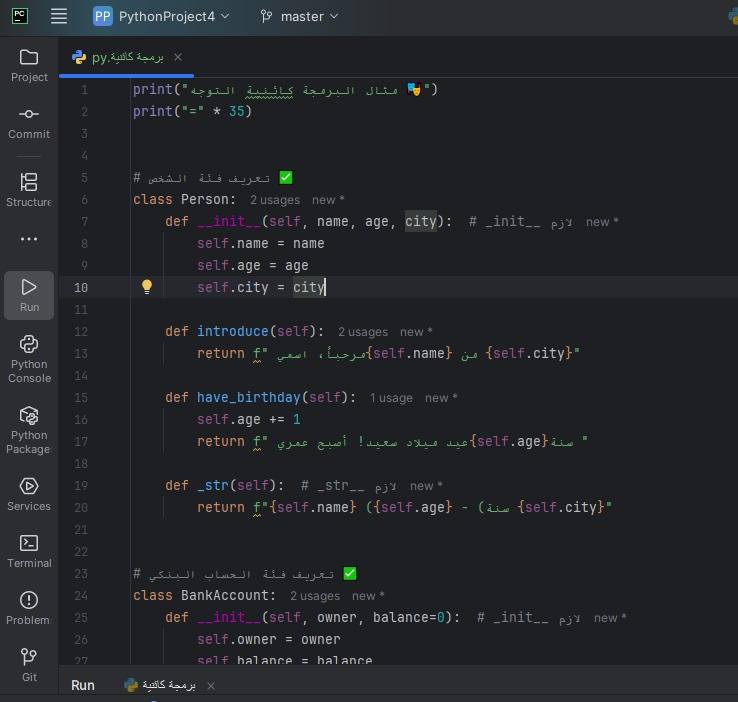Click highlighted 'city' parameter on line 7
The height and width of the screenshot is (702, 738).
pos(421,221)
